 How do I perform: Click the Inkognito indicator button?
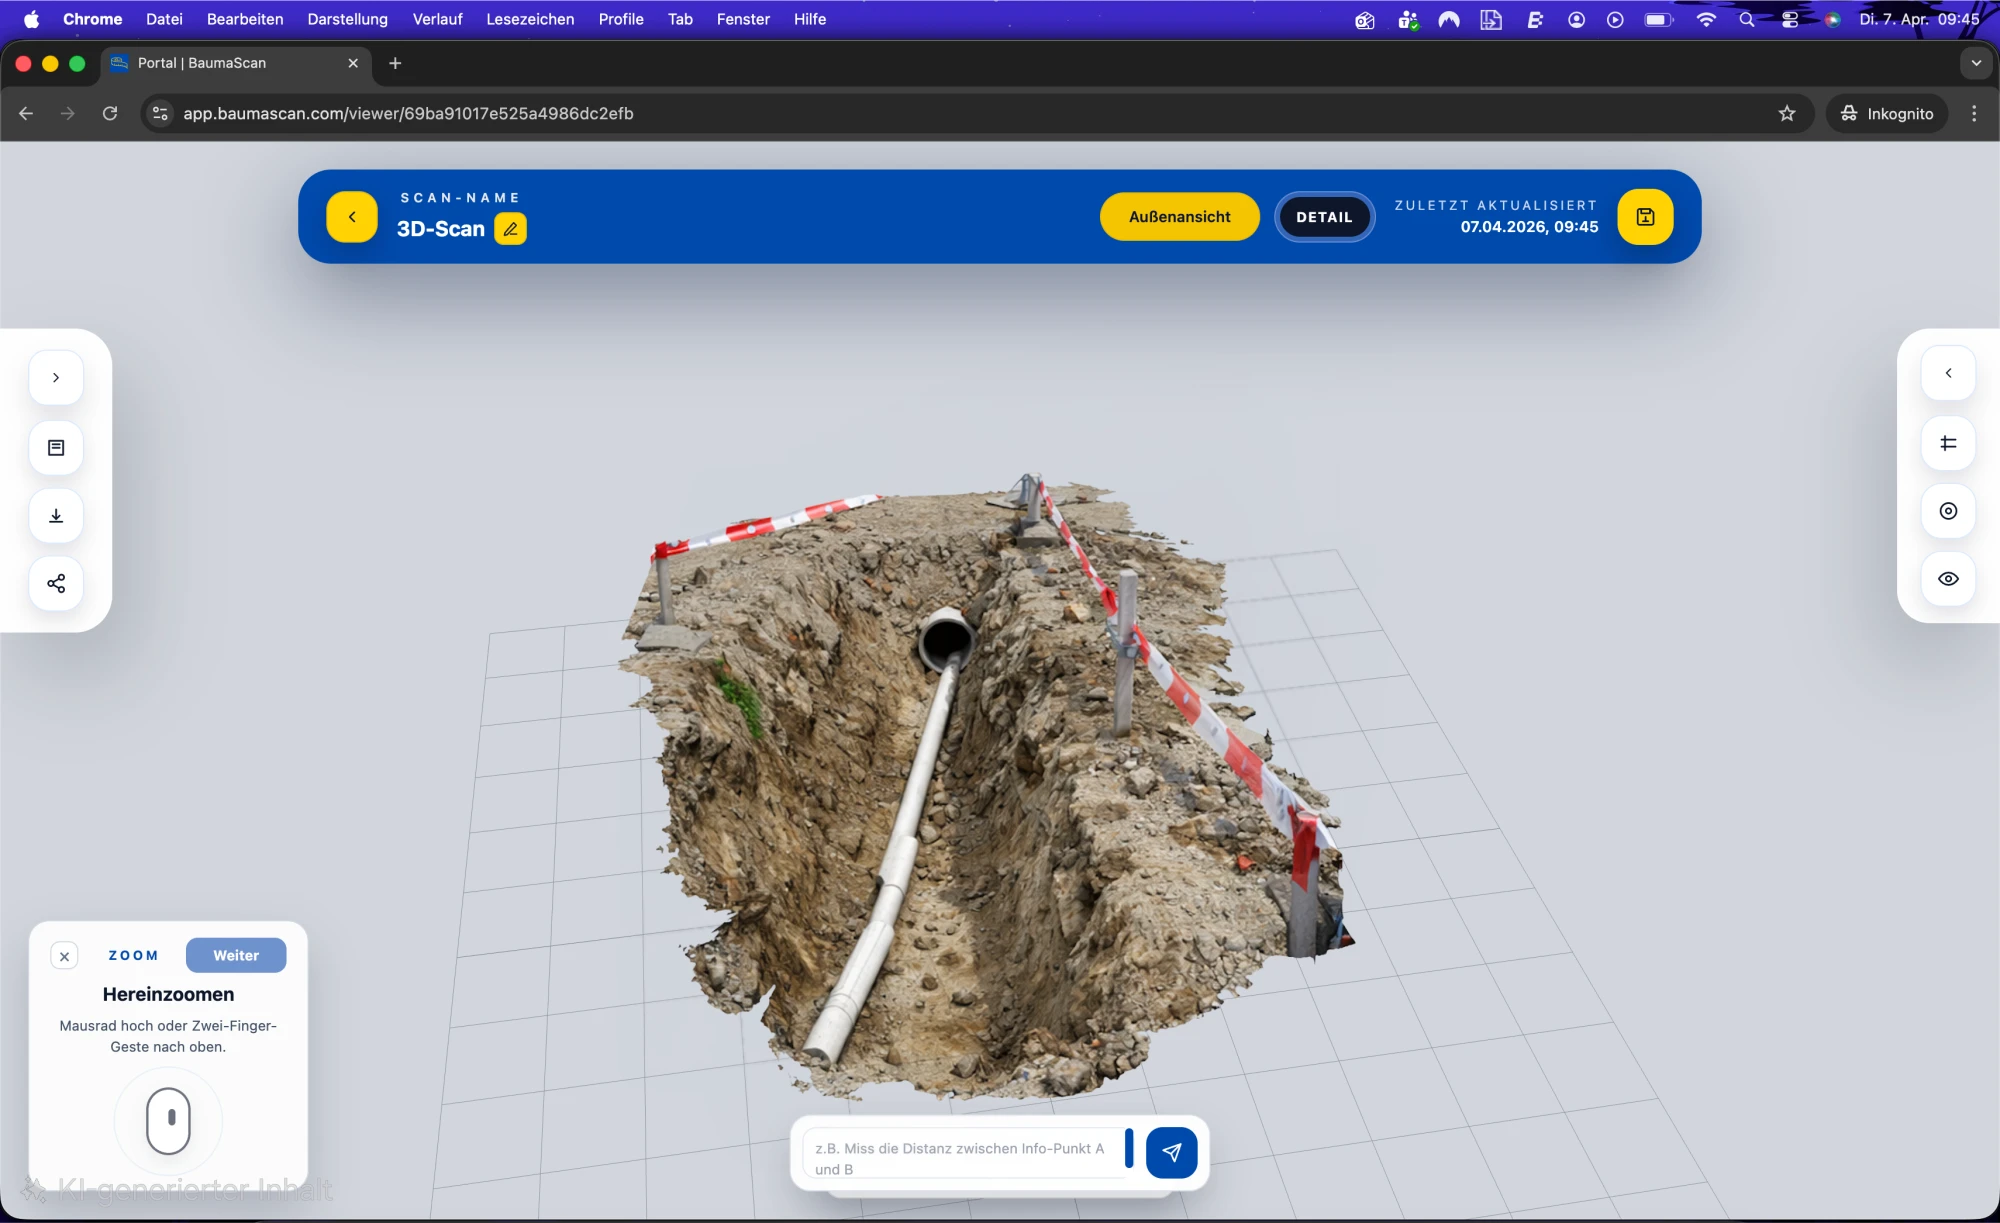coord(1887,113)
